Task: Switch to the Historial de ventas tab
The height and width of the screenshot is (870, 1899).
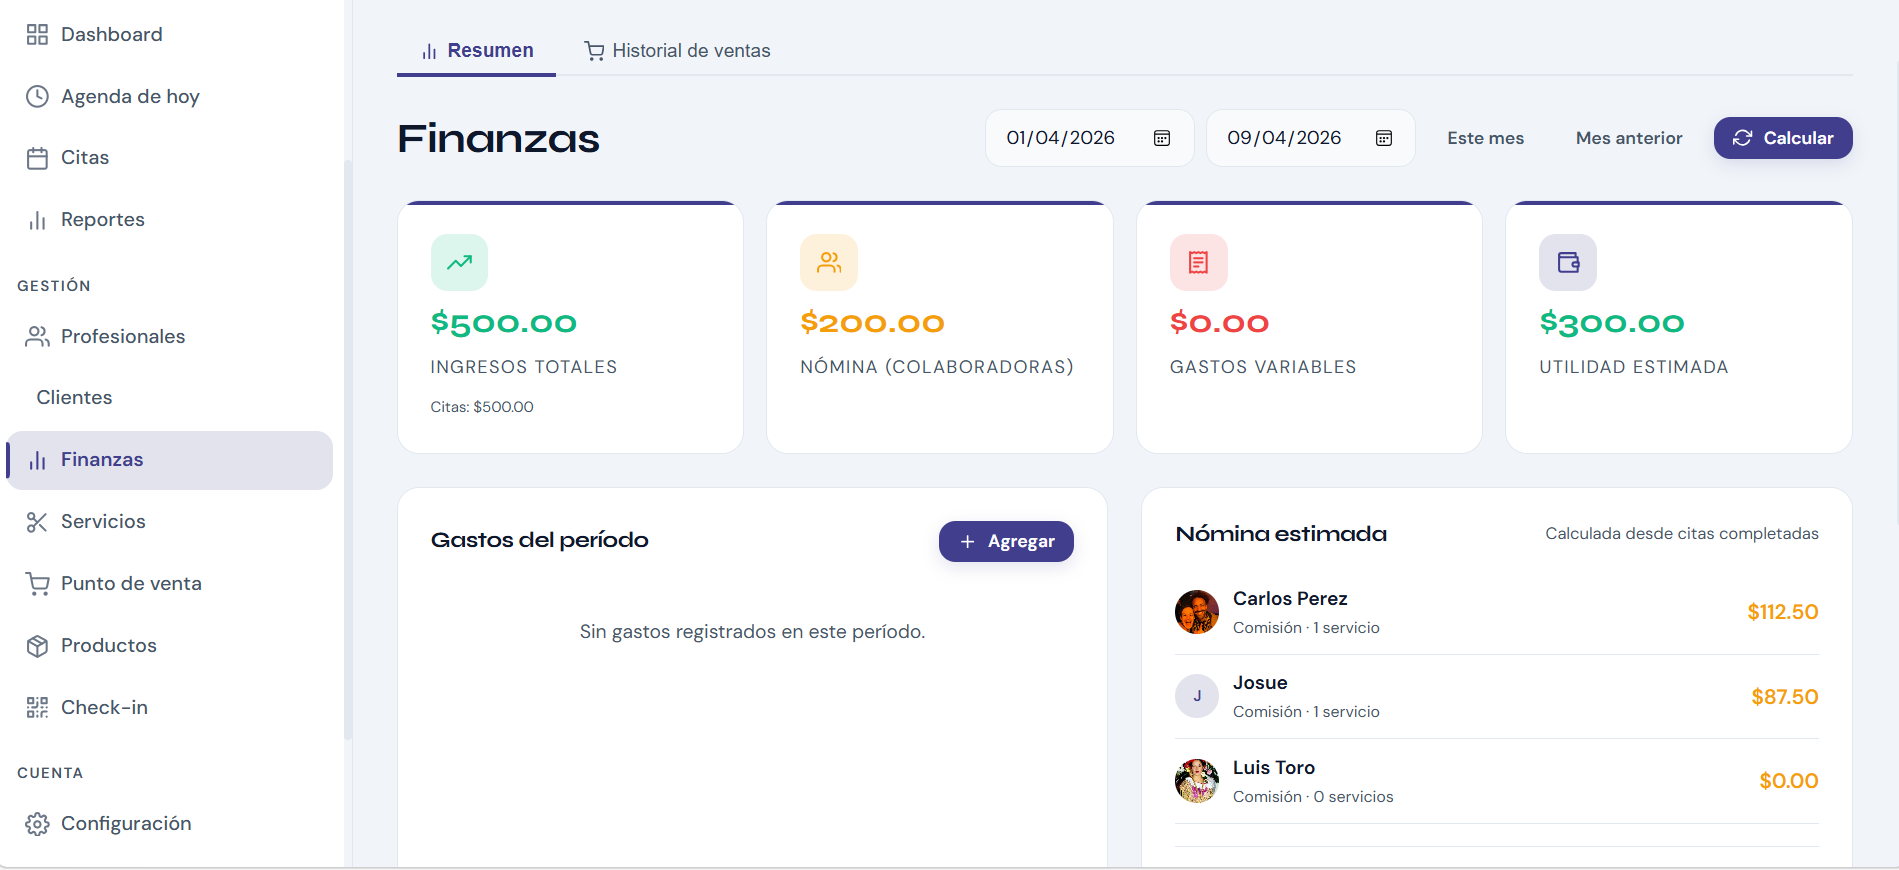Action: click(x=677, y=50)
